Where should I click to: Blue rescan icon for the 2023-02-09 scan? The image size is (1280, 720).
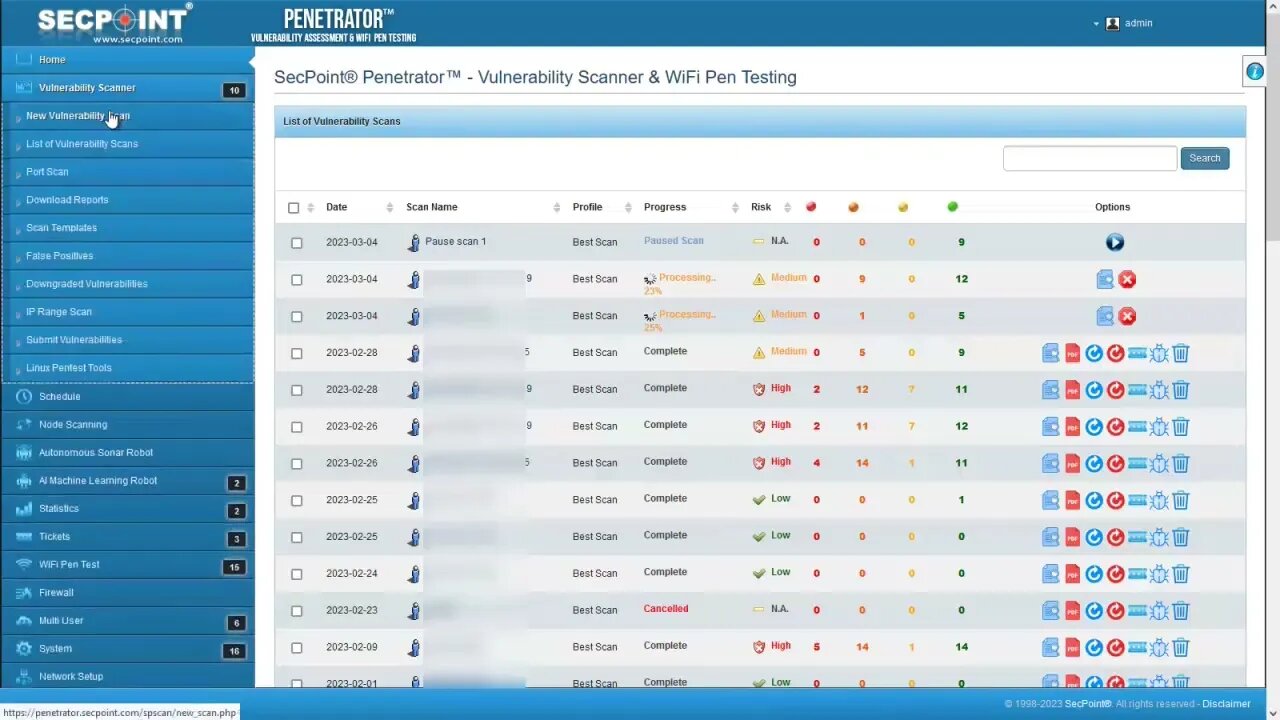(x=1094, y=648)
